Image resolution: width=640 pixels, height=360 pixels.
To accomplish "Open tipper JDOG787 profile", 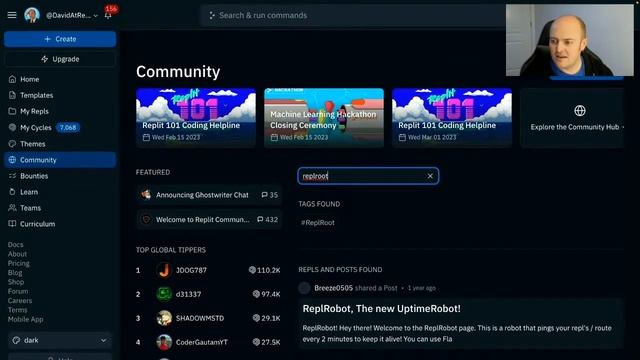I will click(x=191, y=270).
